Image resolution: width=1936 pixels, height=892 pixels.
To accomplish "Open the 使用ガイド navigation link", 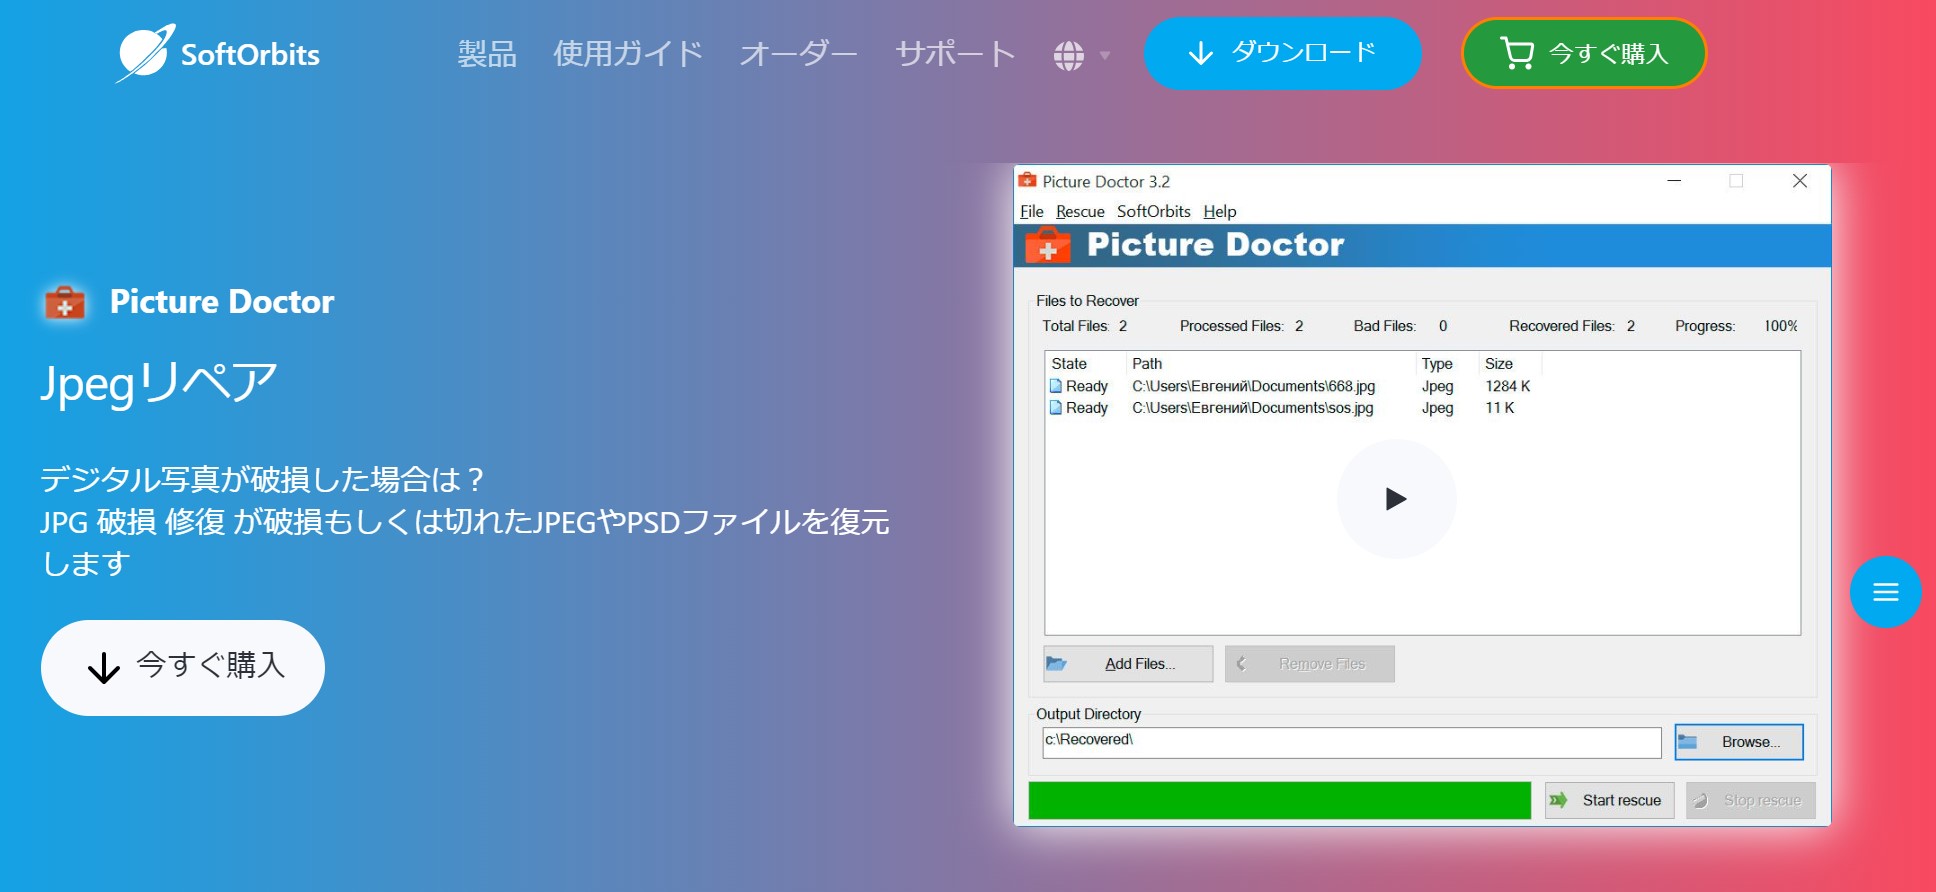I will pyautogui.click(x=628, y=54).
